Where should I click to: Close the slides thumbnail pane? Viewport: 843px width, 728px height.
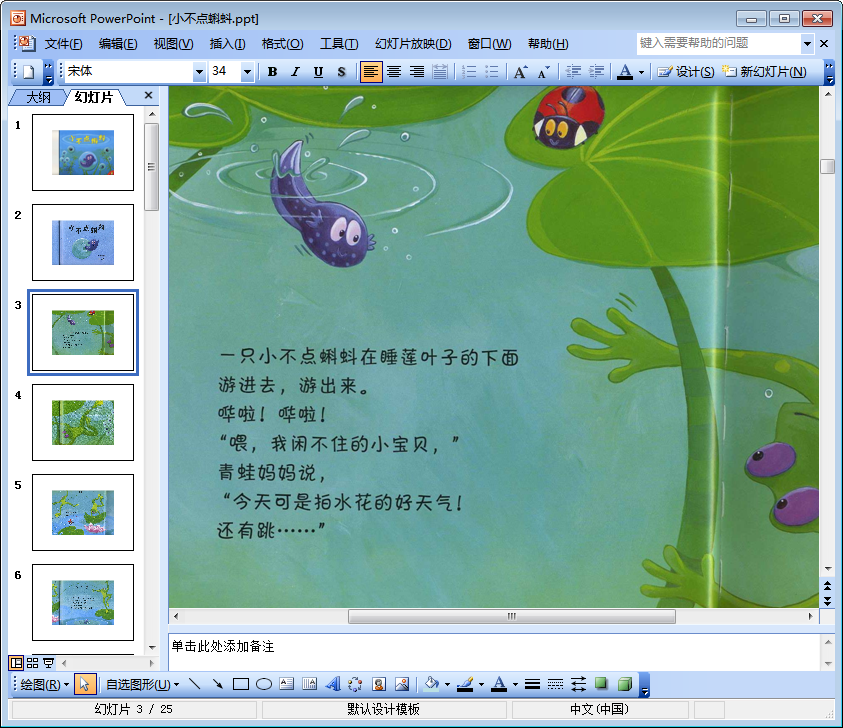click(149, 96)
